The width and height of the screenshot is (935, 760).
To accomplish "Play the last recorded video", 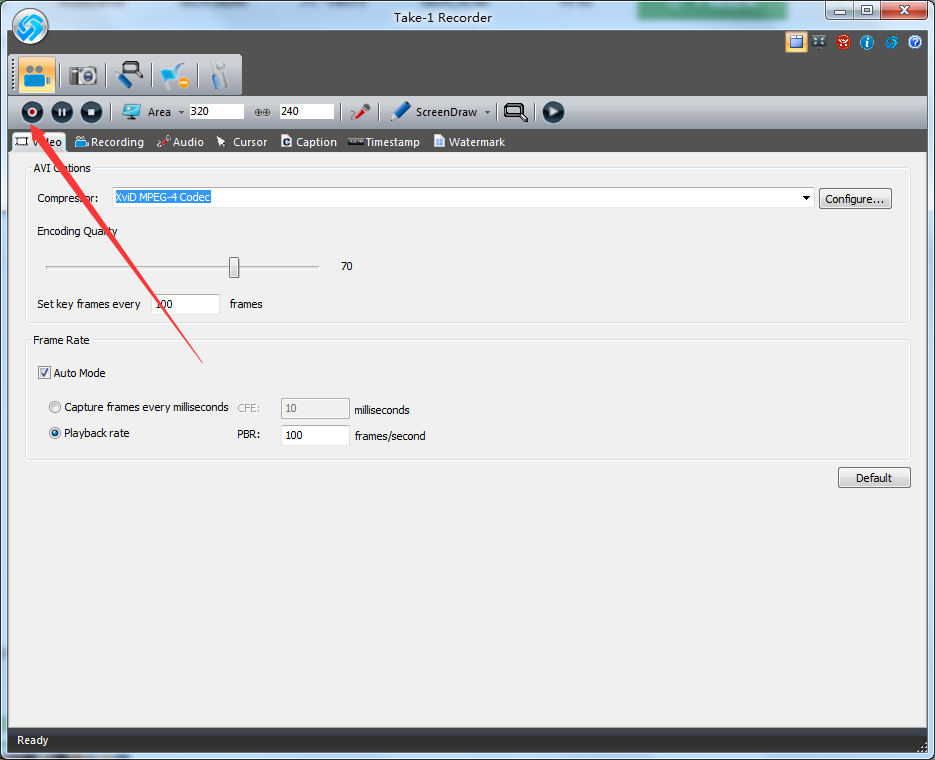I will (x=553, y=112).
